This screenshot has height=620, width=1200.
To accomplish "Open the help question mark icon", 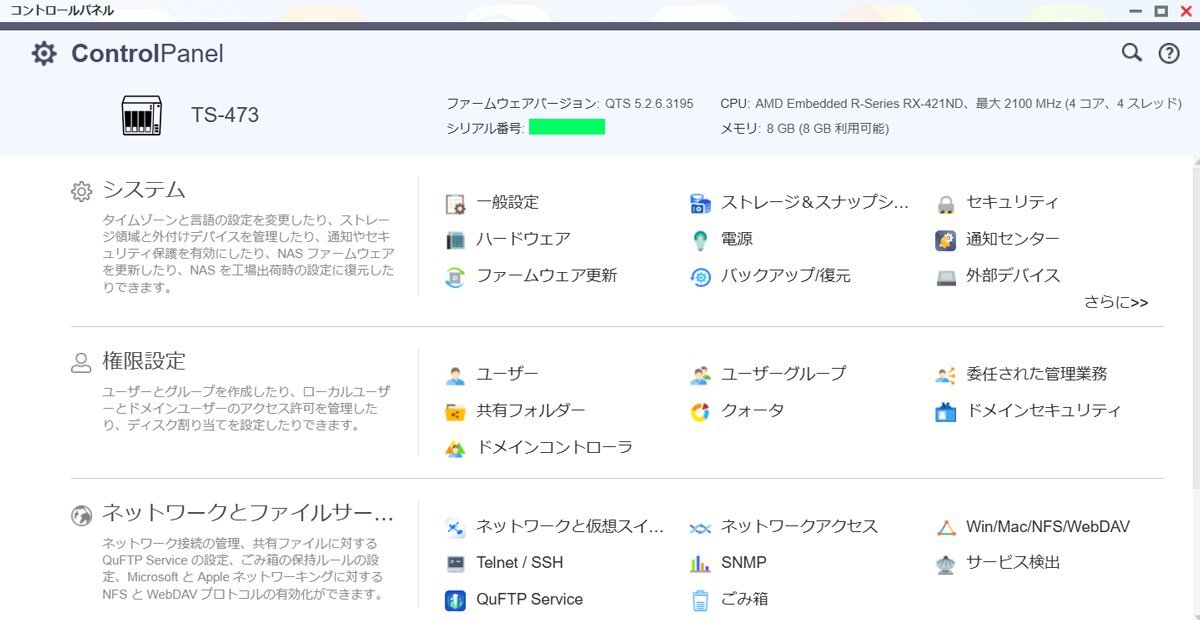I will click(1169, 54).
